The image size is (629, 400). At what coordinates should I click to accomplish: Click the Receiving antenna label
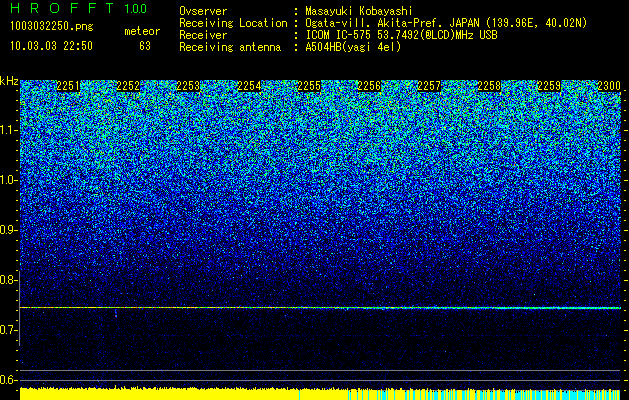coord(230,47)
